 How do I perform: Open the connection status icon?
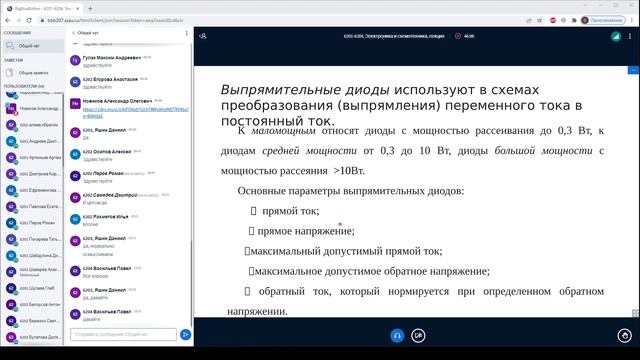tap(616, 36)
